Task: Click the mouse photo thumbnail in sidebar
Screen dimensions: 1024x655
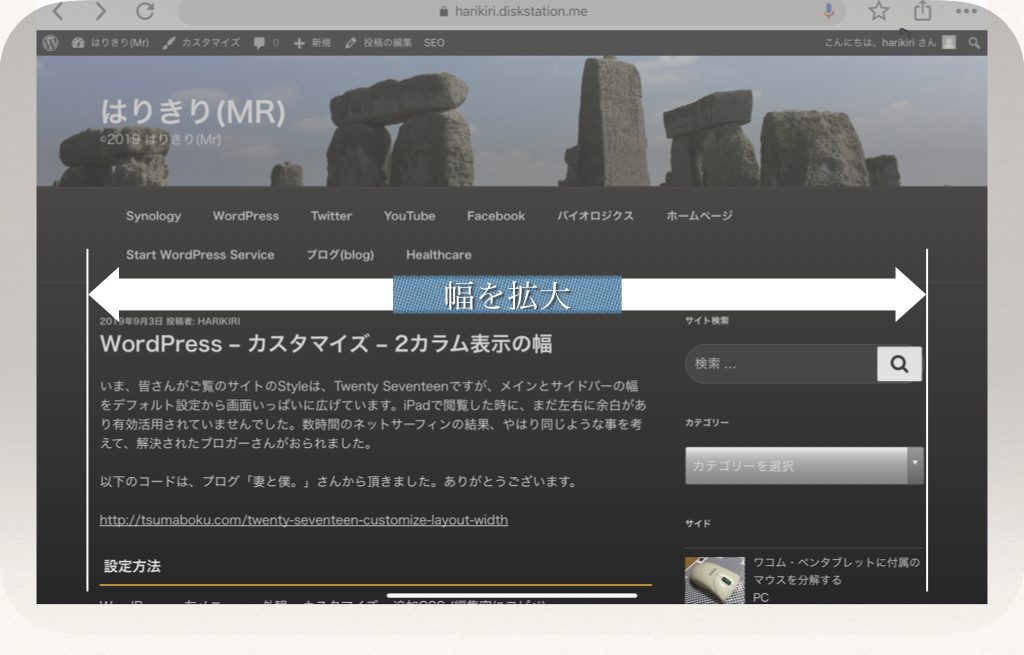Action: tap(714, 581)
